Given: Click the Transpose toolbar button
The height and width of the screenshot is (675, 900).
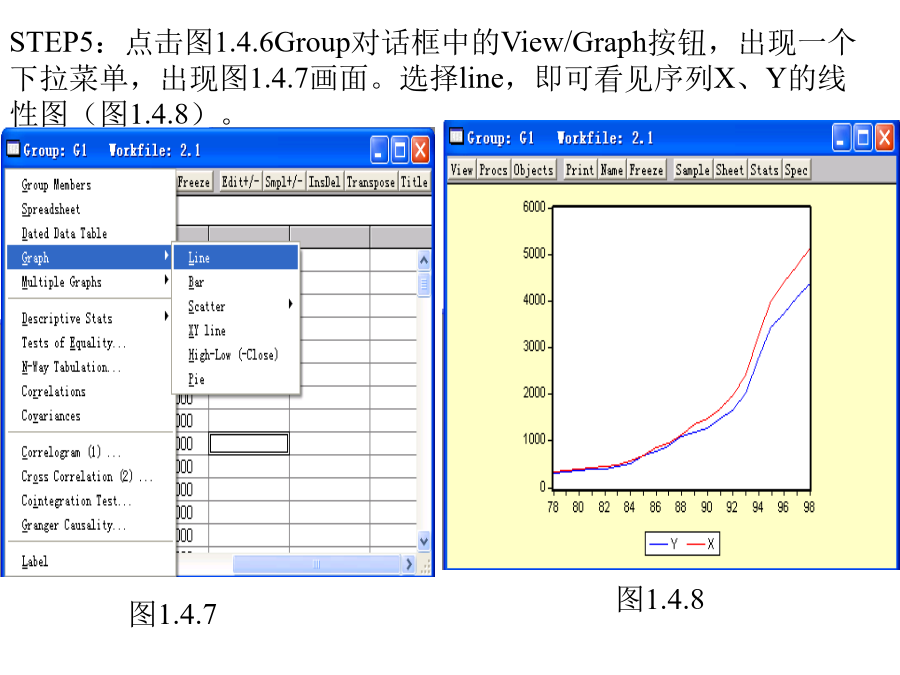Looking at the screenshot, I should pos(371,182).
